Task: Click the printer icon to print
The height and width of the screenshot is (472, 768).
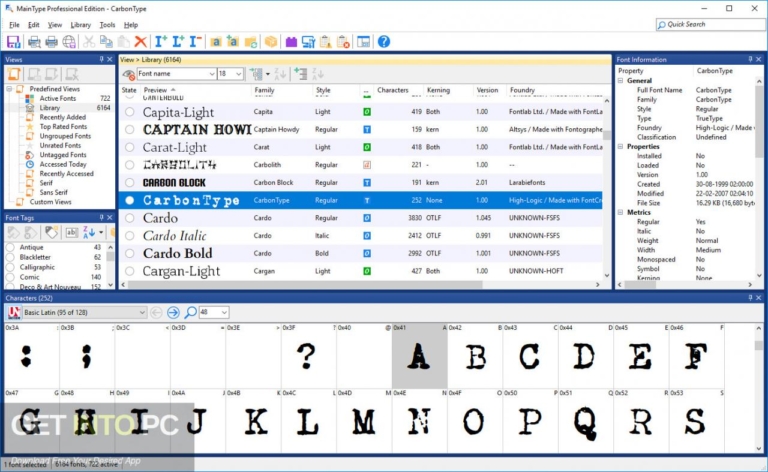Action: (x=51, y=42)
